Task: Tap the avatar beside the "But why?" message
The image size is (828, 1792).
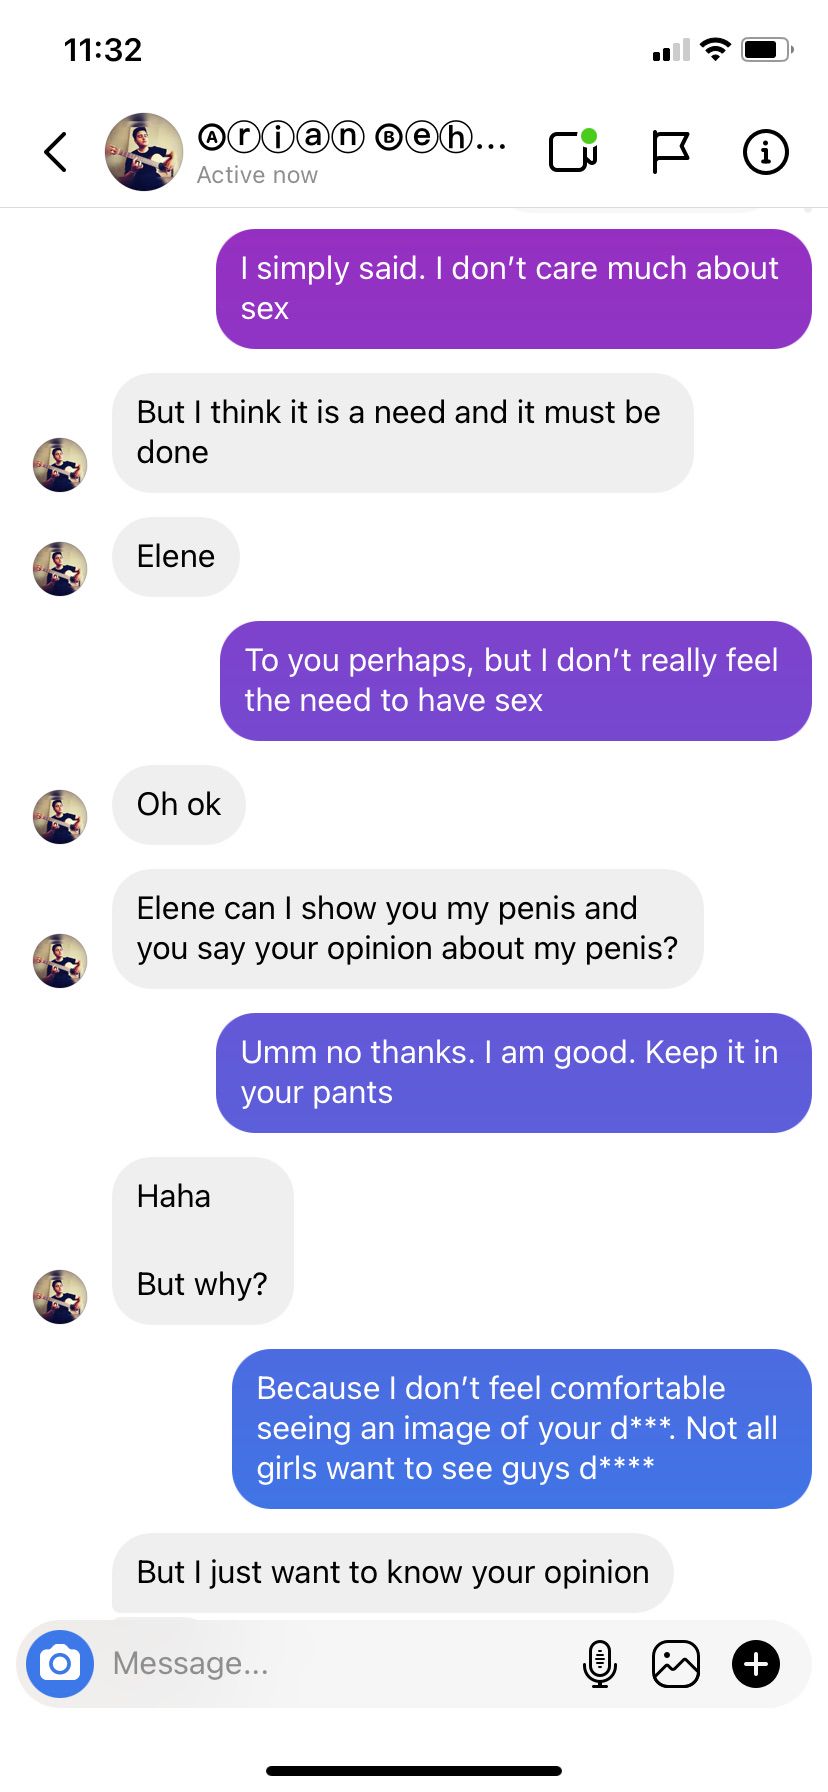Action: 60,1297
